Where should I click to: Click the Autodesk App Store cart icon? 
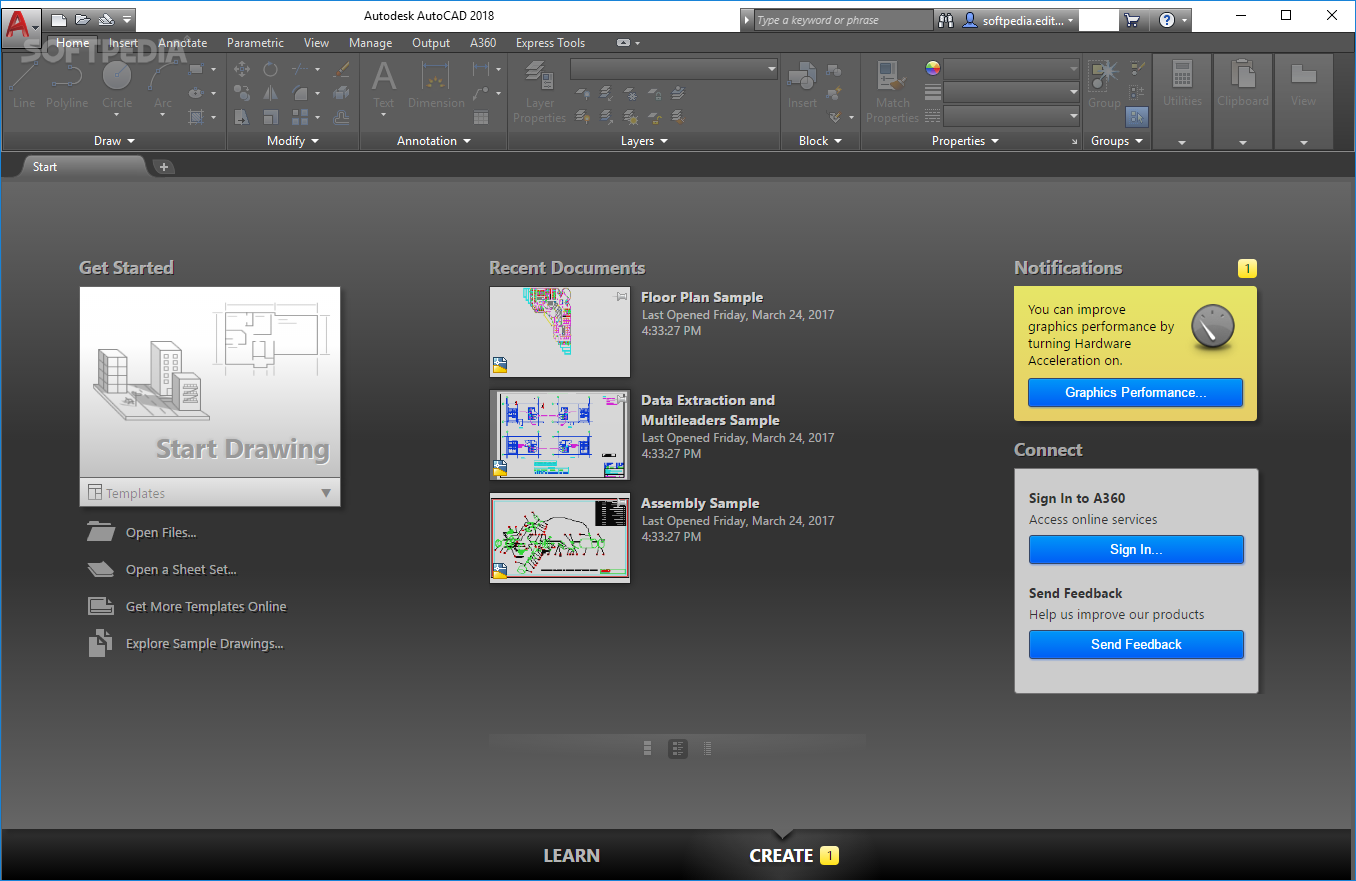[x=1132, y=19]
